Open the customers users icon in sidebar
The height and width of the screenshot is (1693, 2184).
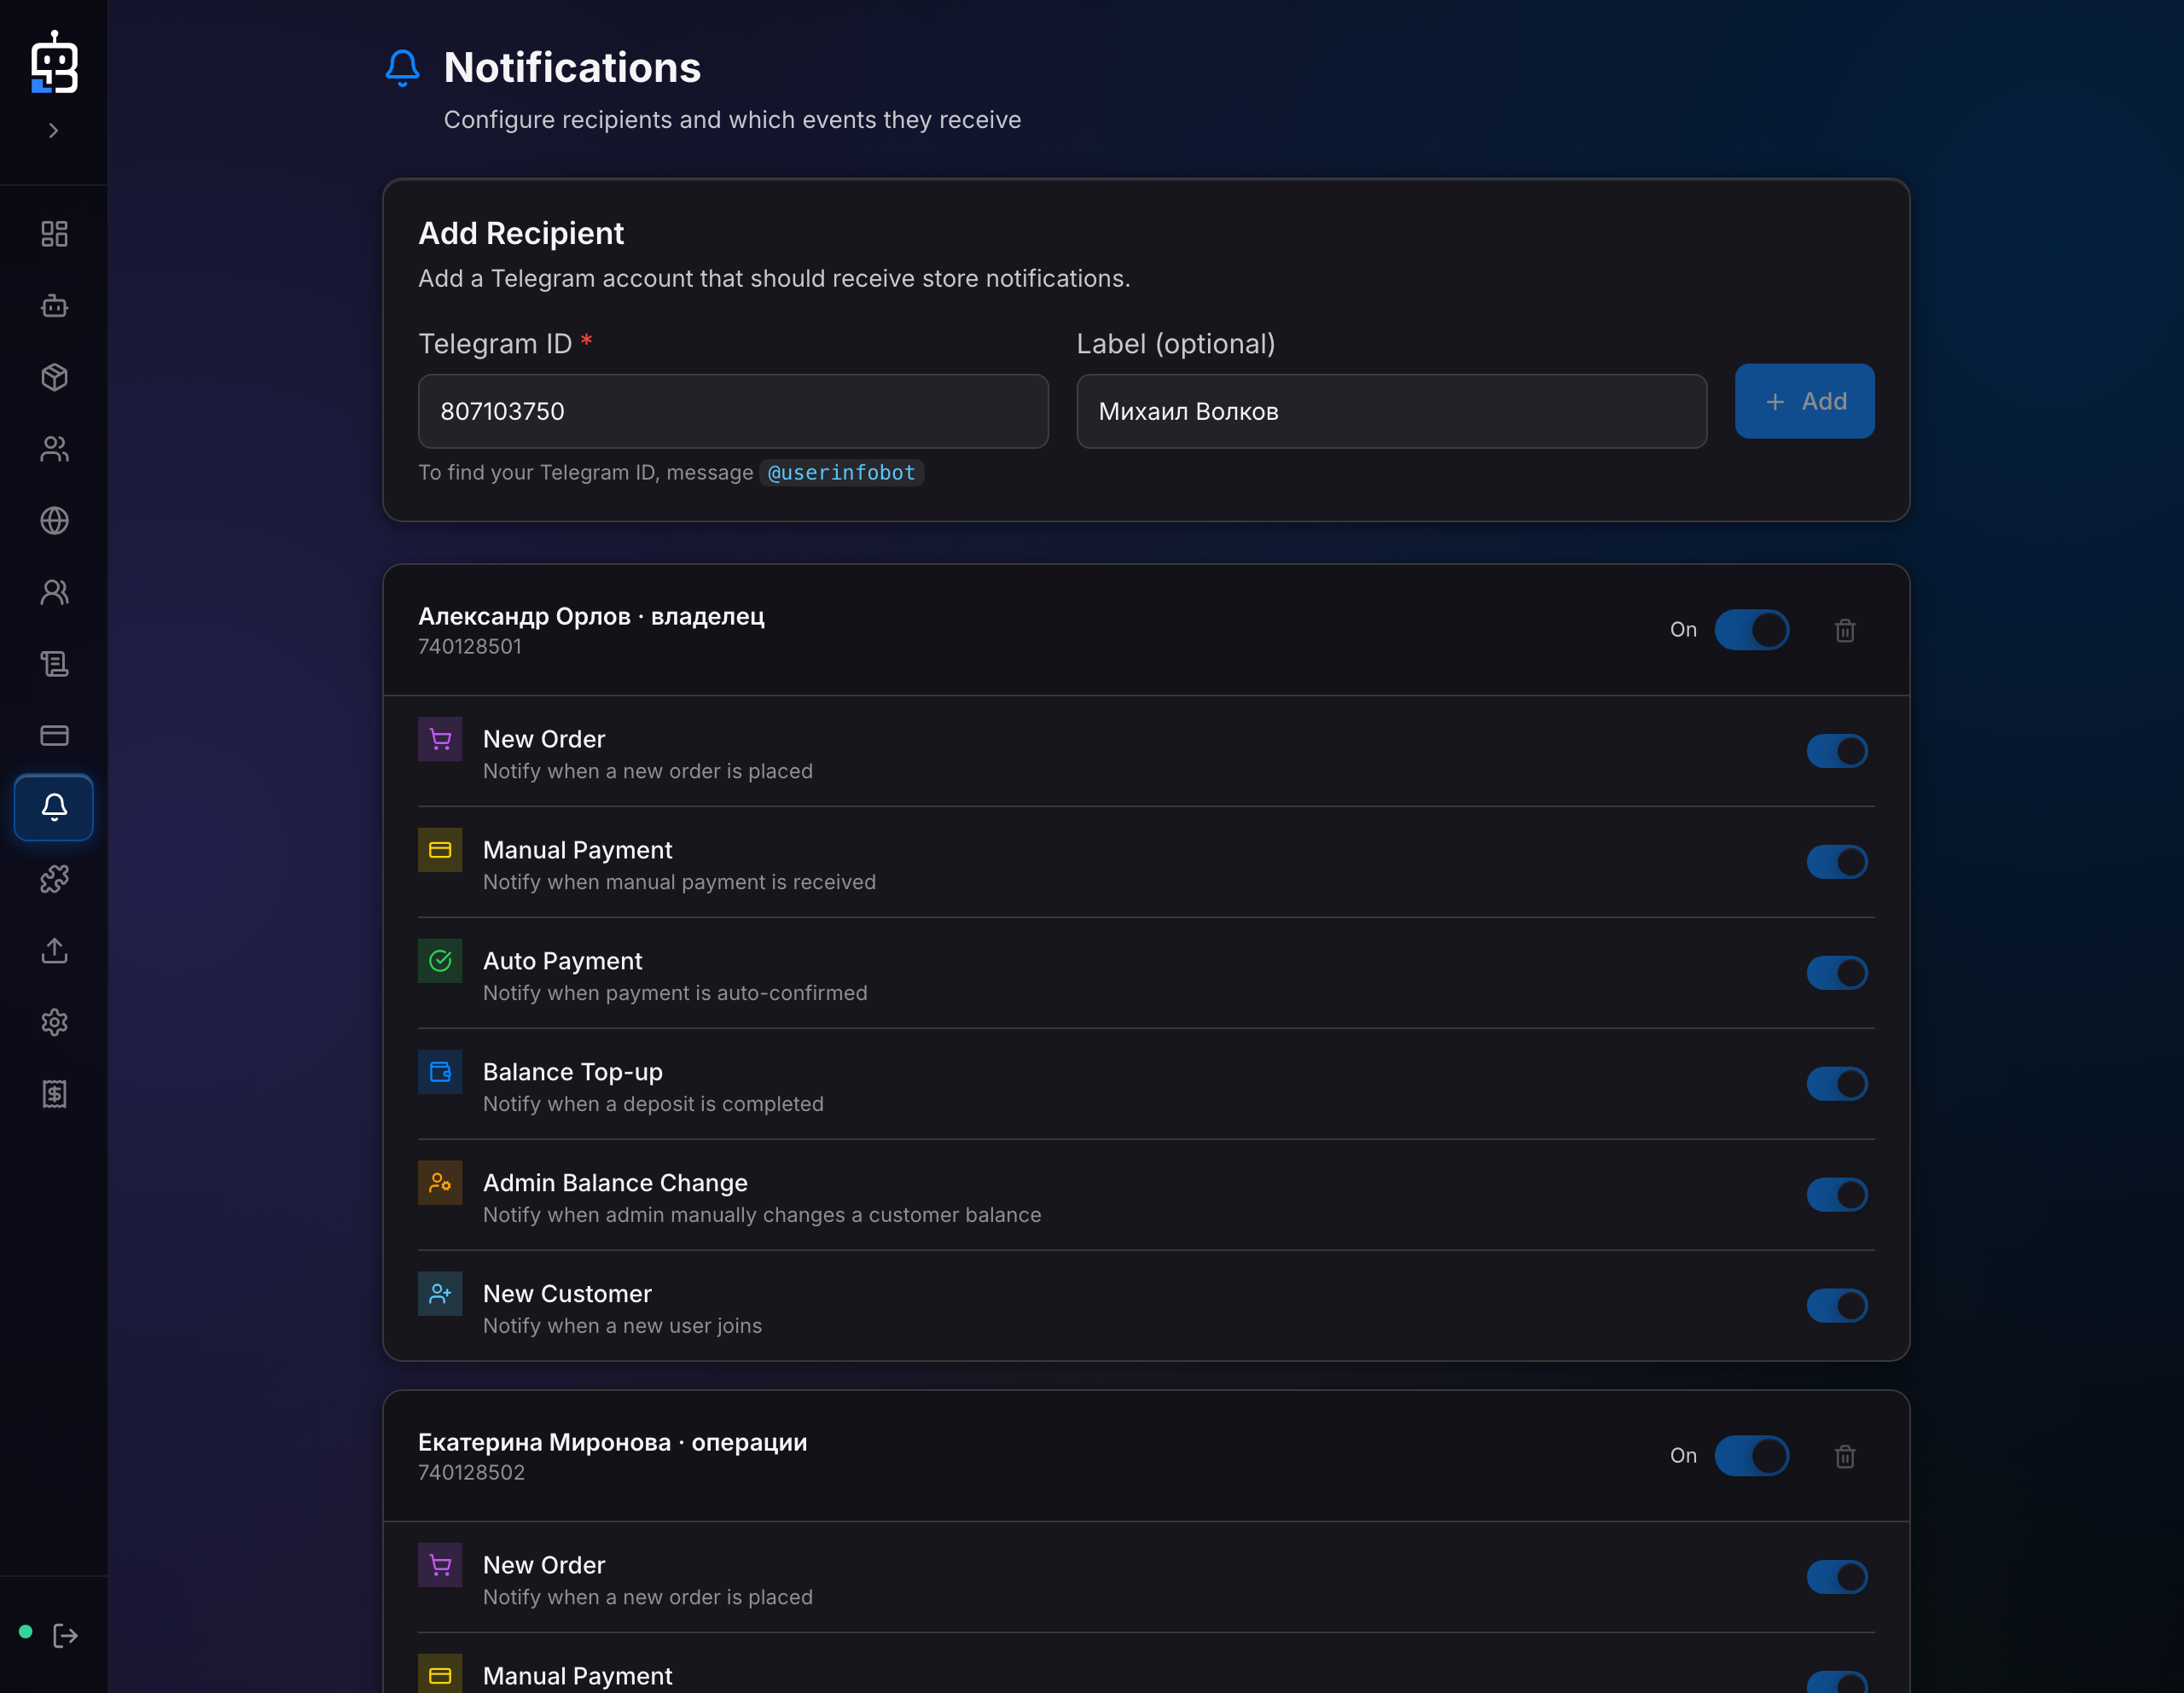pos(54,449)
